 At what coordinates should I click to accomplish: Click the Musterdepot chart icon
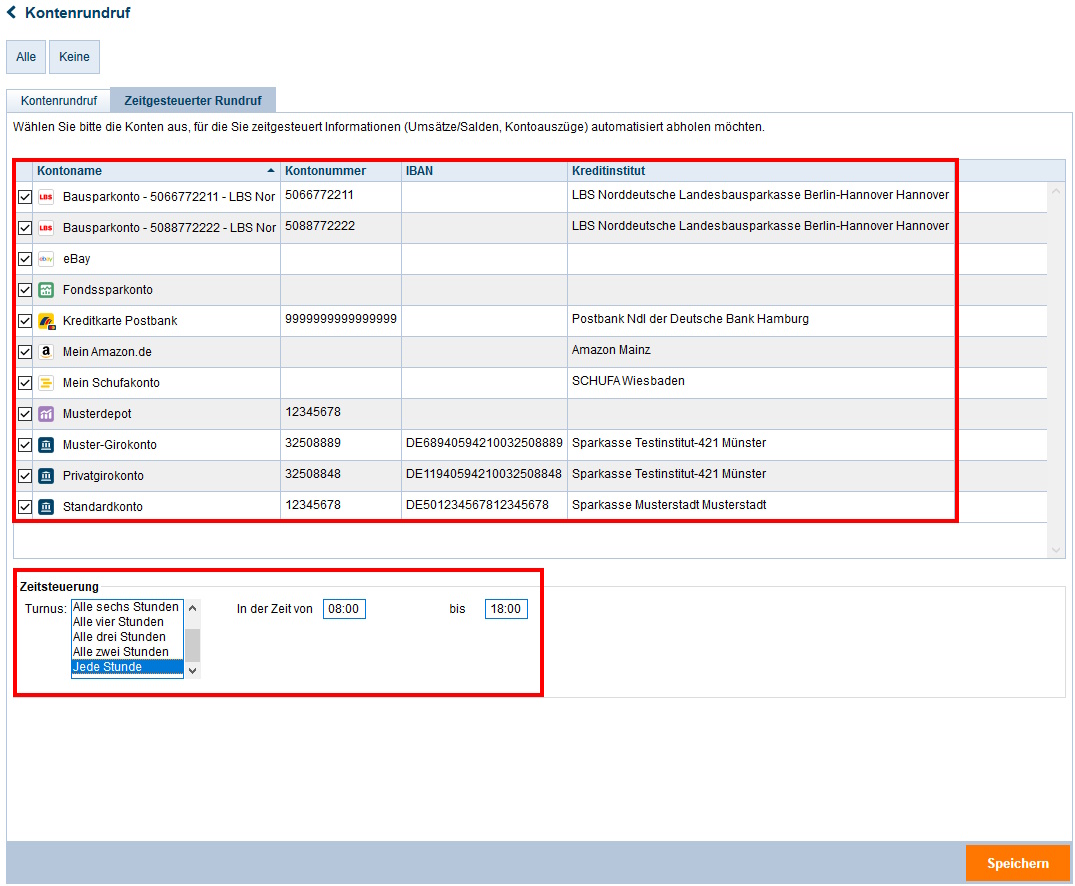[x=46, y=414]
